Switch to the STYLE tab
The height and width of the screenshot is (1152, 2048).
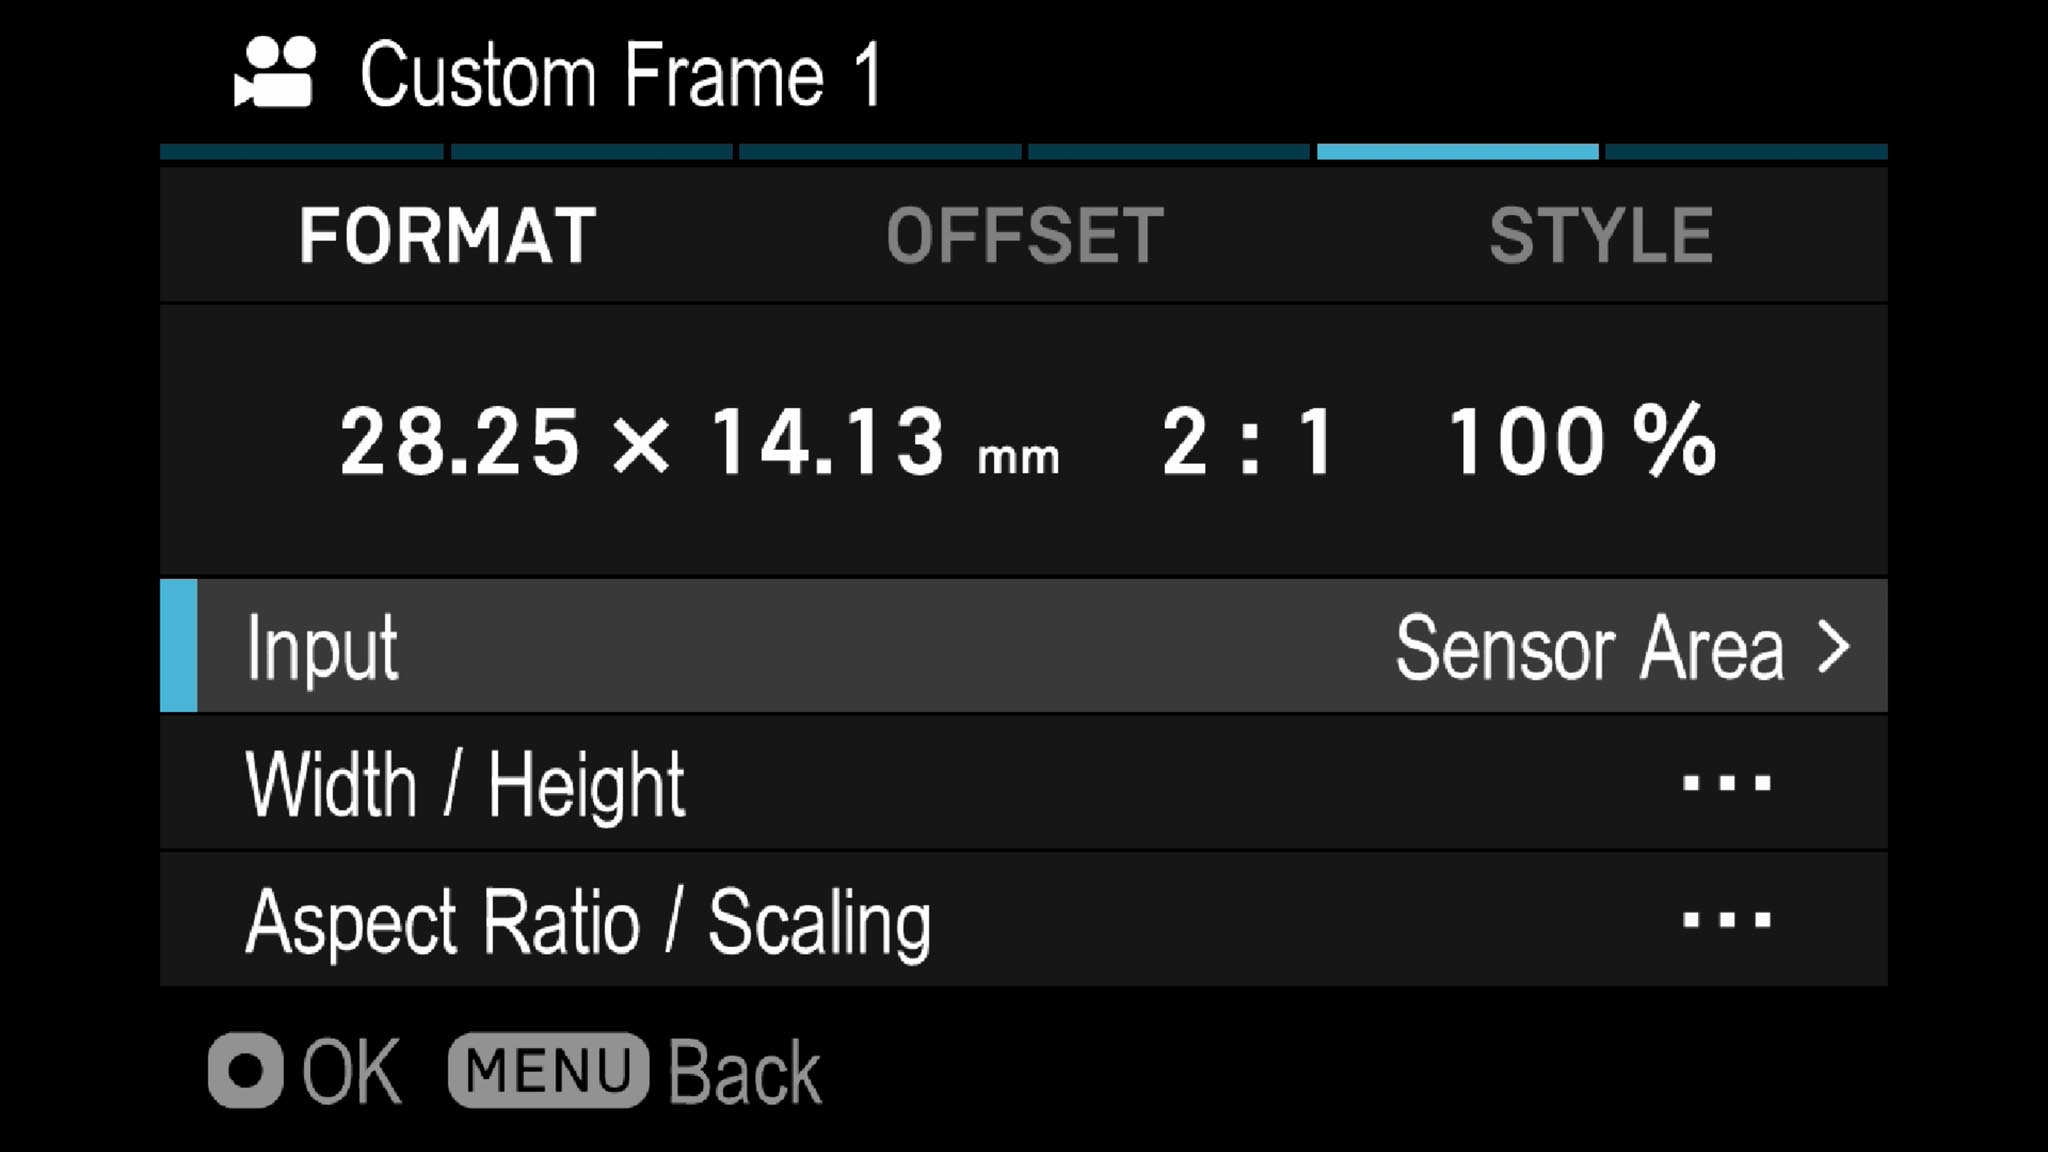[1601, 236]
